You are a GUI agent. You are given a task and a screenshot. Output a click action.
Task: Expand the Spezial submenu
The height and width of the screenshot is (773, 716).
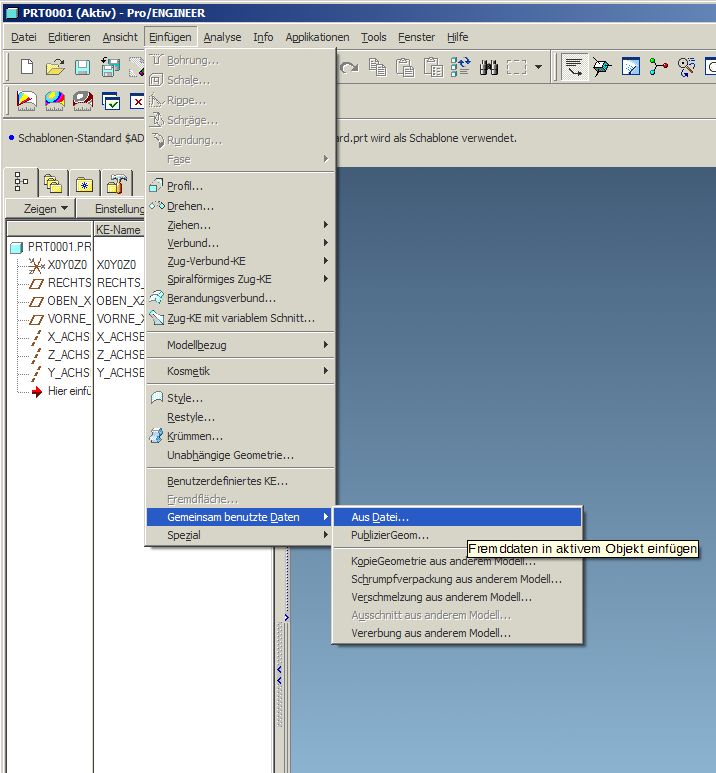[240, 535]
